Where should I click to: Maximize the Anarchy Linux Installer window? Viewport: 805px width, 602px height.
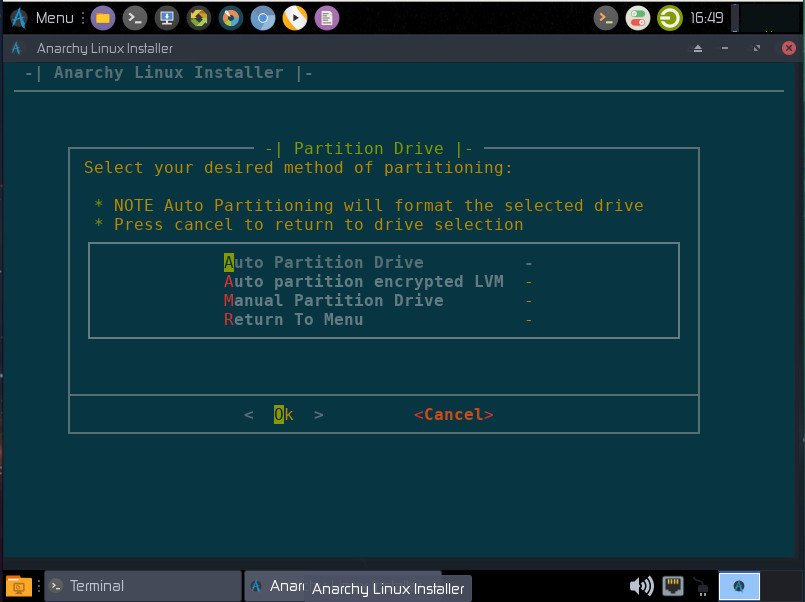pyautogui.click(x=757, y=48)
